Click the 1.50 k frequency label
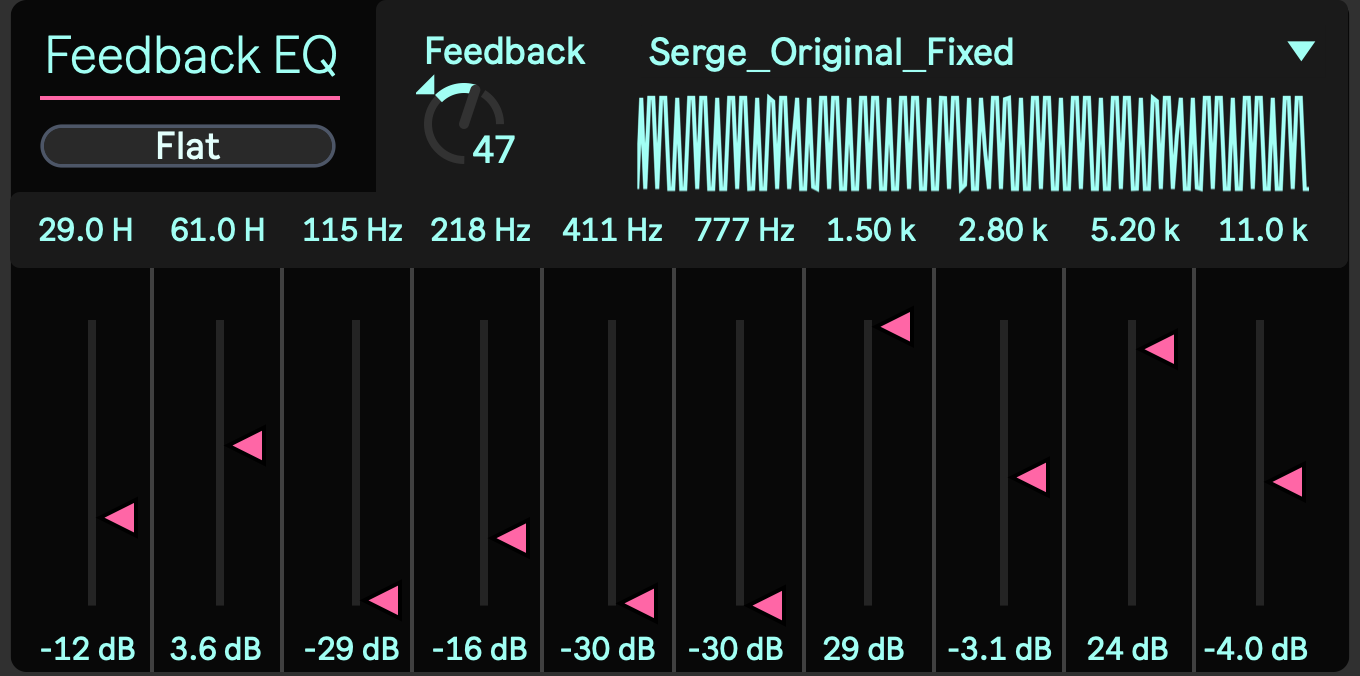This screenshot has width=1360, height=676. [x=871, y=231]
